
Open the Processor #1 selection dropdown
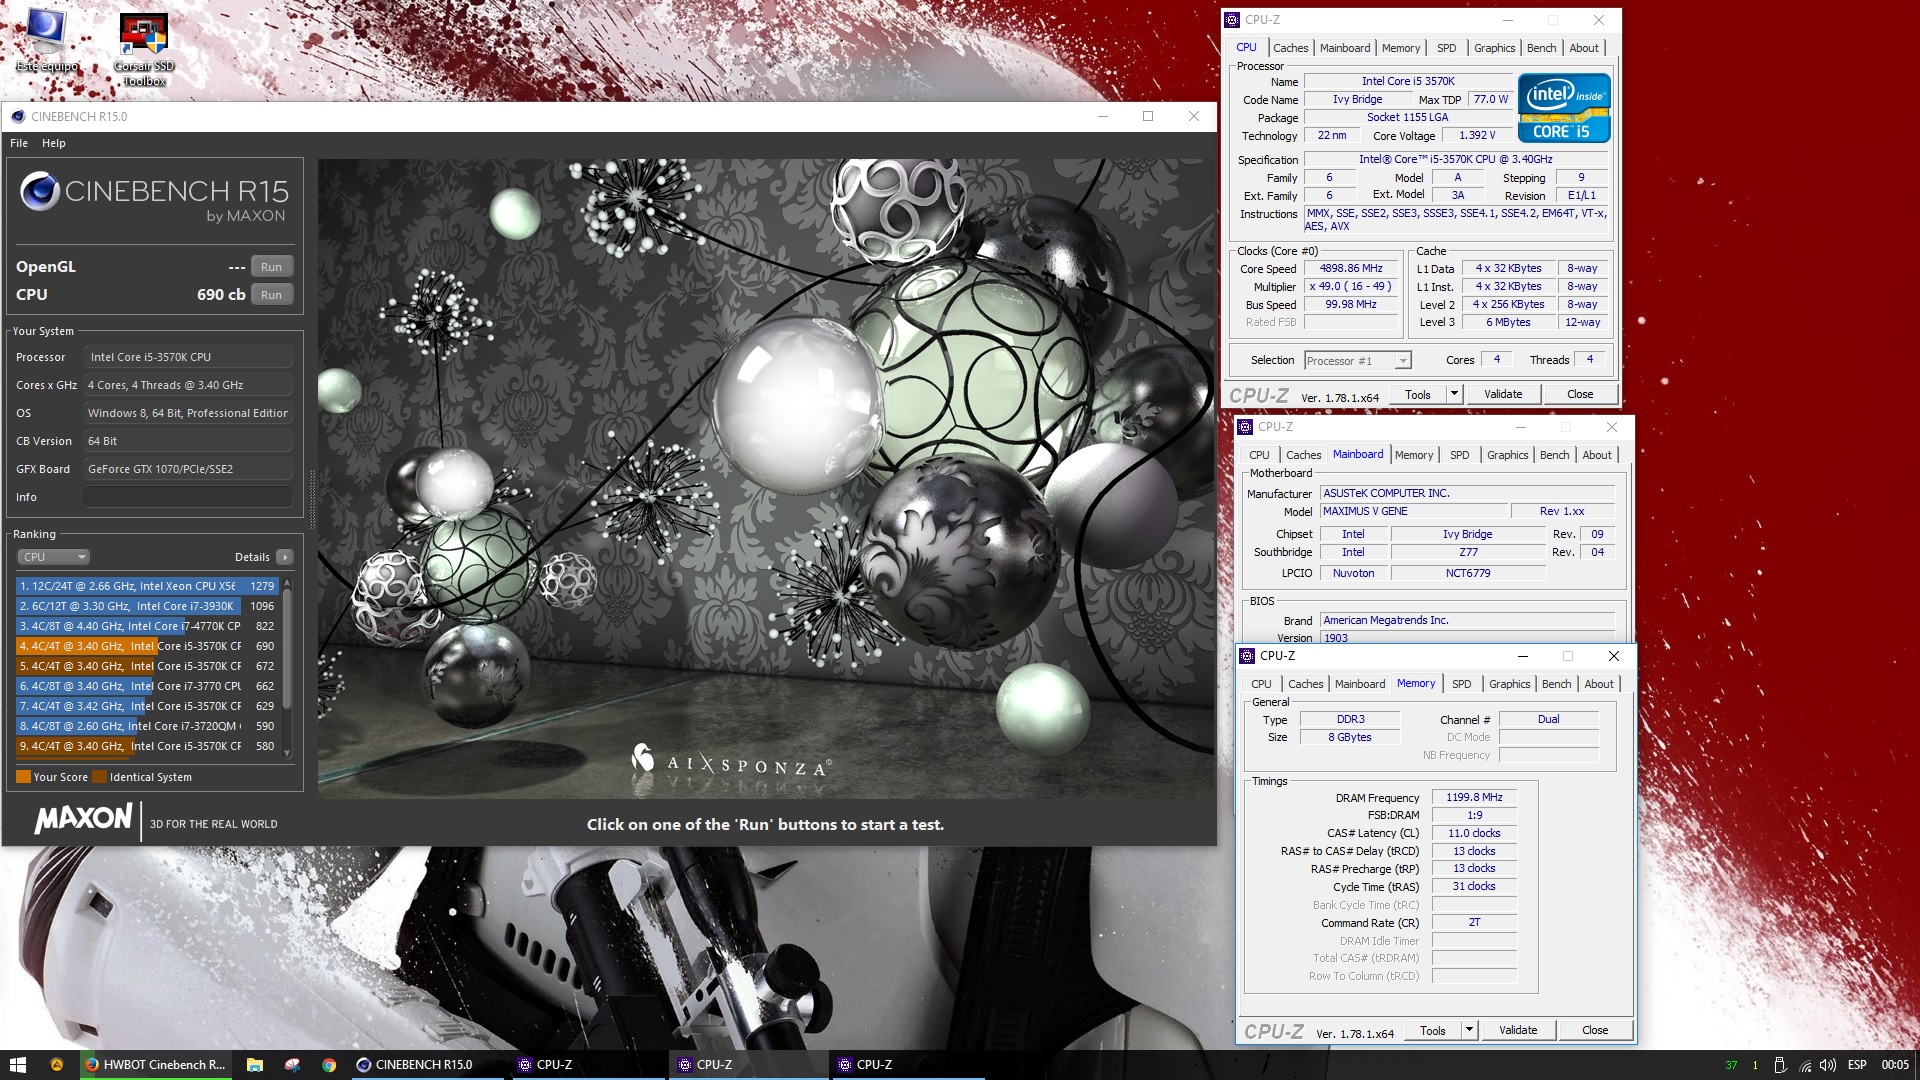(1357, 361)
